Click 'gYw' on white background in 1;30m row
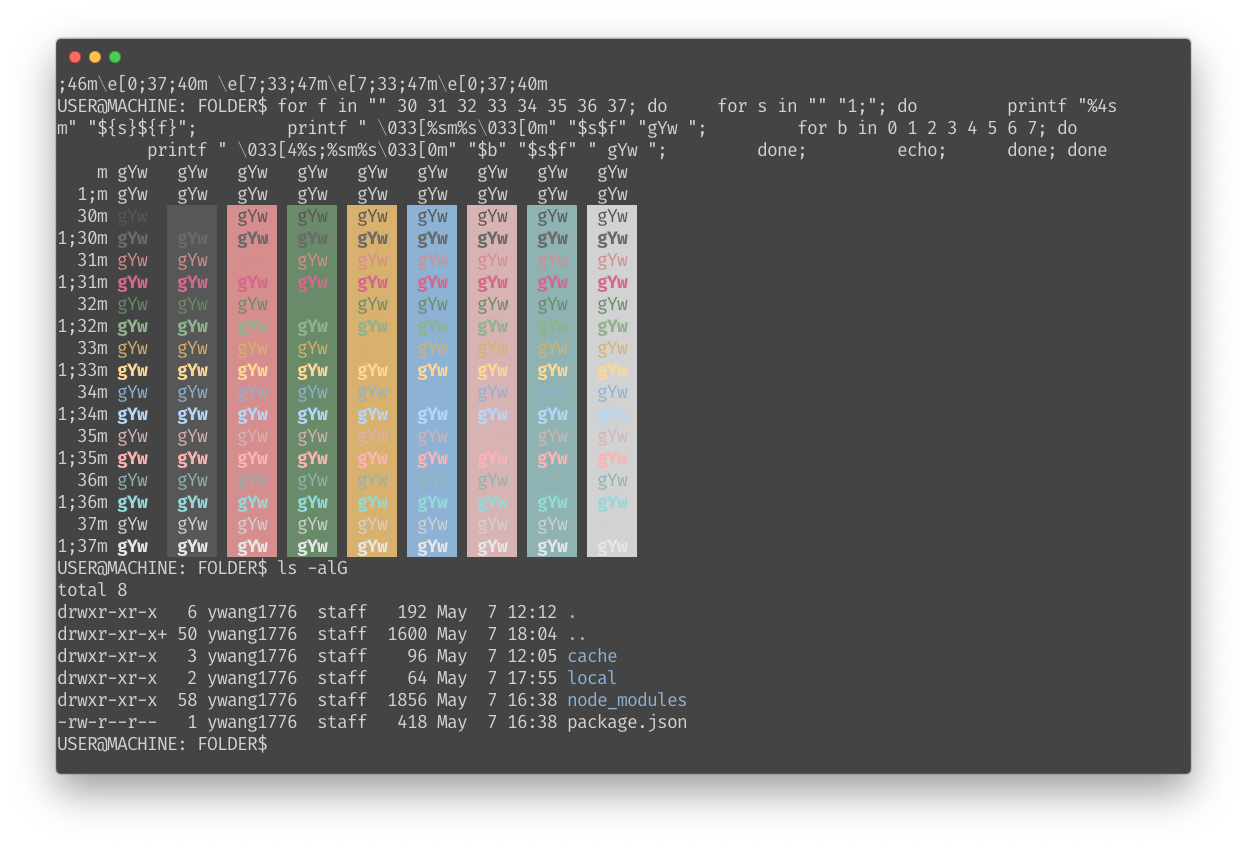Screen dimensions: 1247x848 point(612,238)
